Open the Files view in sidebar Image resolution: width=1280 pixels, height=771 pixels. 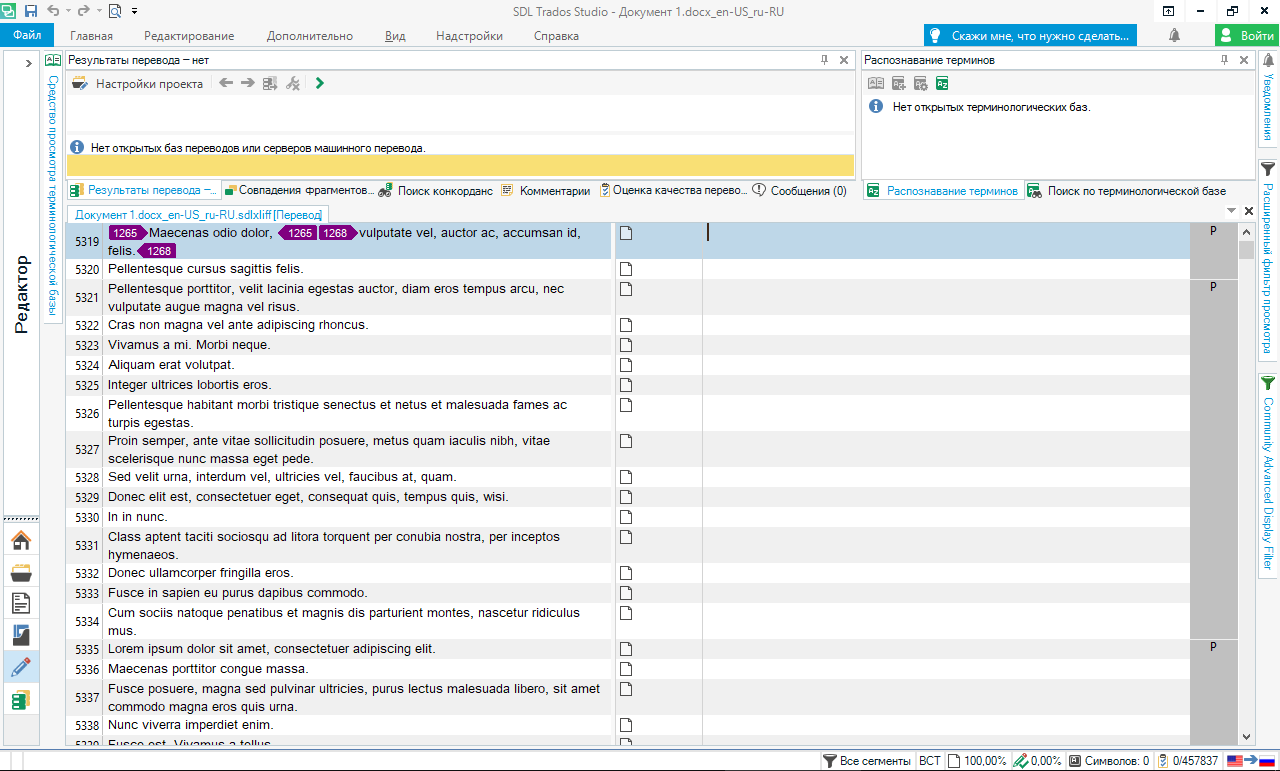pos(21,603)
